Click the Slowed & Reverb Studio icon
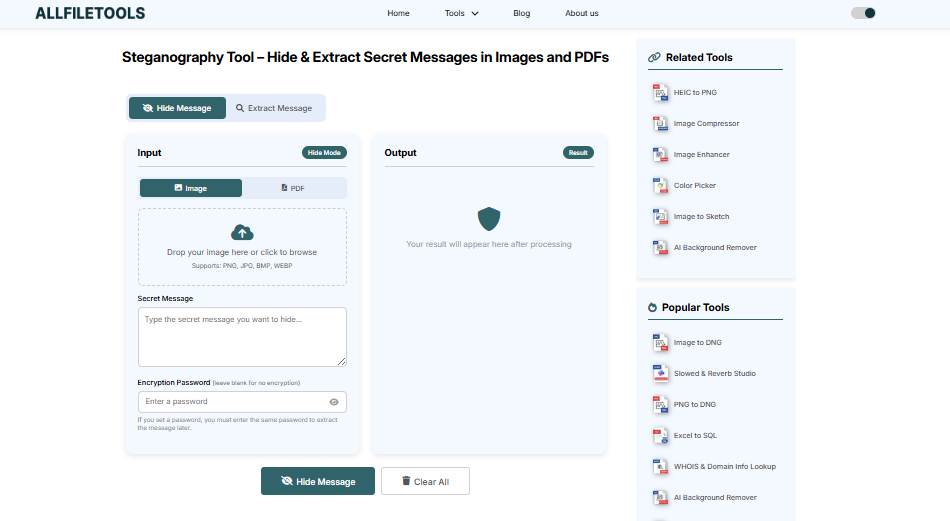This screenshot has height=521, width=950. coord(660,374)
